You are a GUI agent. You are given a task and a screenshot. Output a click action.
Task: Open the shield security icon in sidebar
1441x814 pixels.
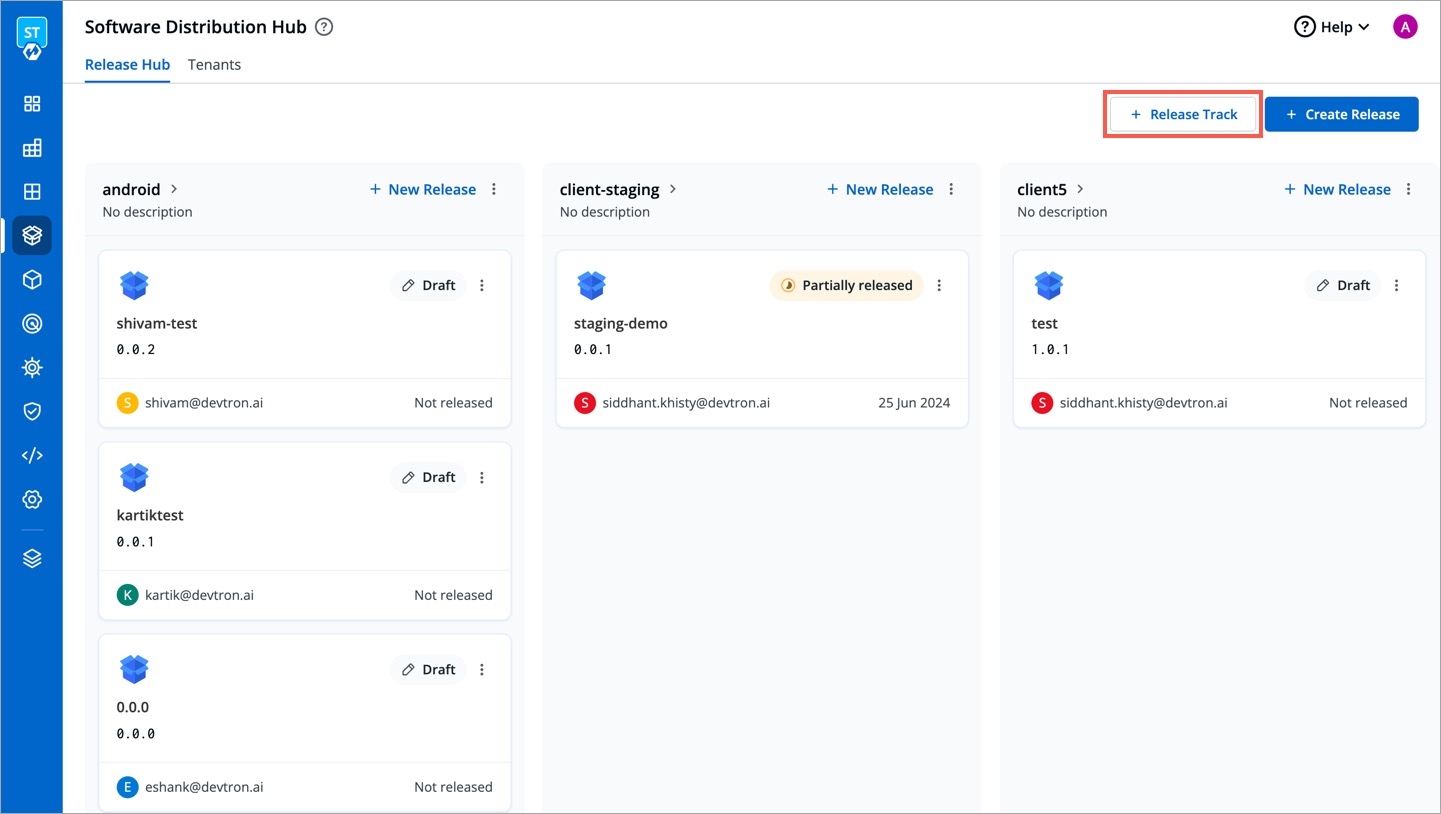pos(32,412)
